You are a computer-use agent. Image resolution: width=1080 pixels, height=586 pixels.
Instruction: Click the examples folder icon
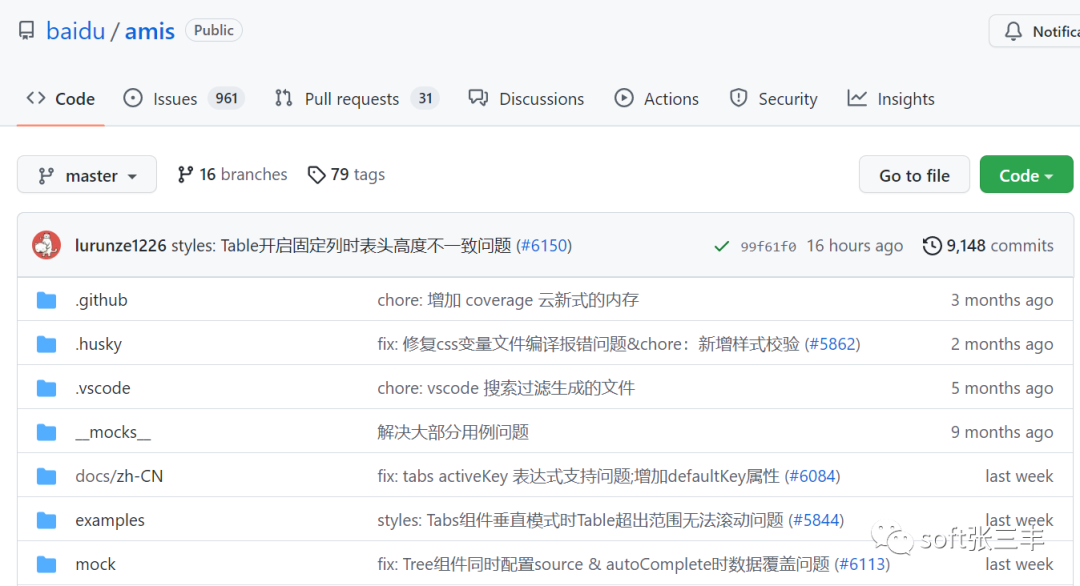[x=46, y=520]
